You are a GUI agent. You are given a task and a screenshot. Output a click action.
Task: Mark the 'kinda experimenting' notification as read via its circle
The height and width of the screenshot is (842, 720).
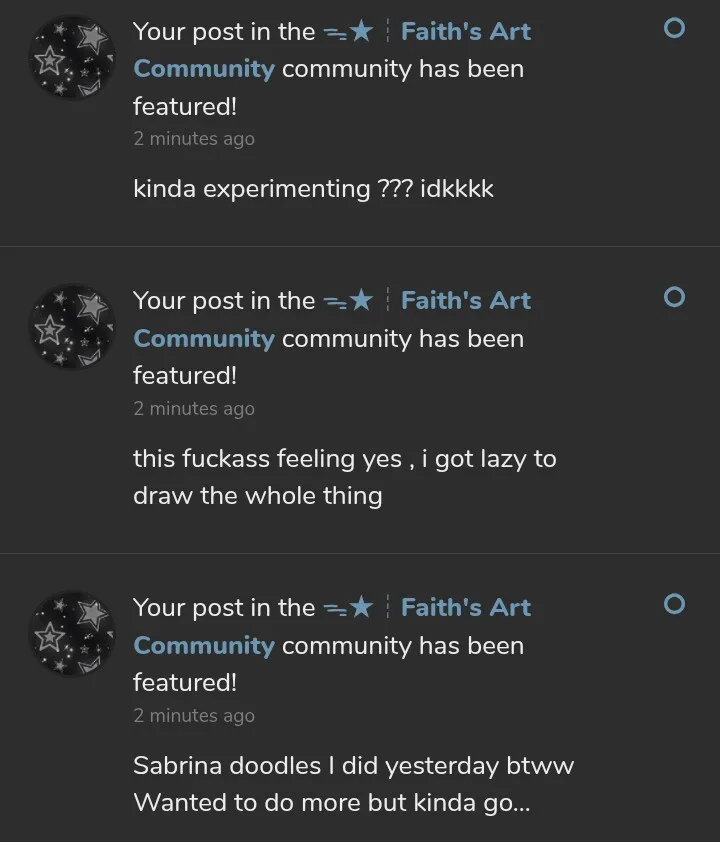pos(674,29)
